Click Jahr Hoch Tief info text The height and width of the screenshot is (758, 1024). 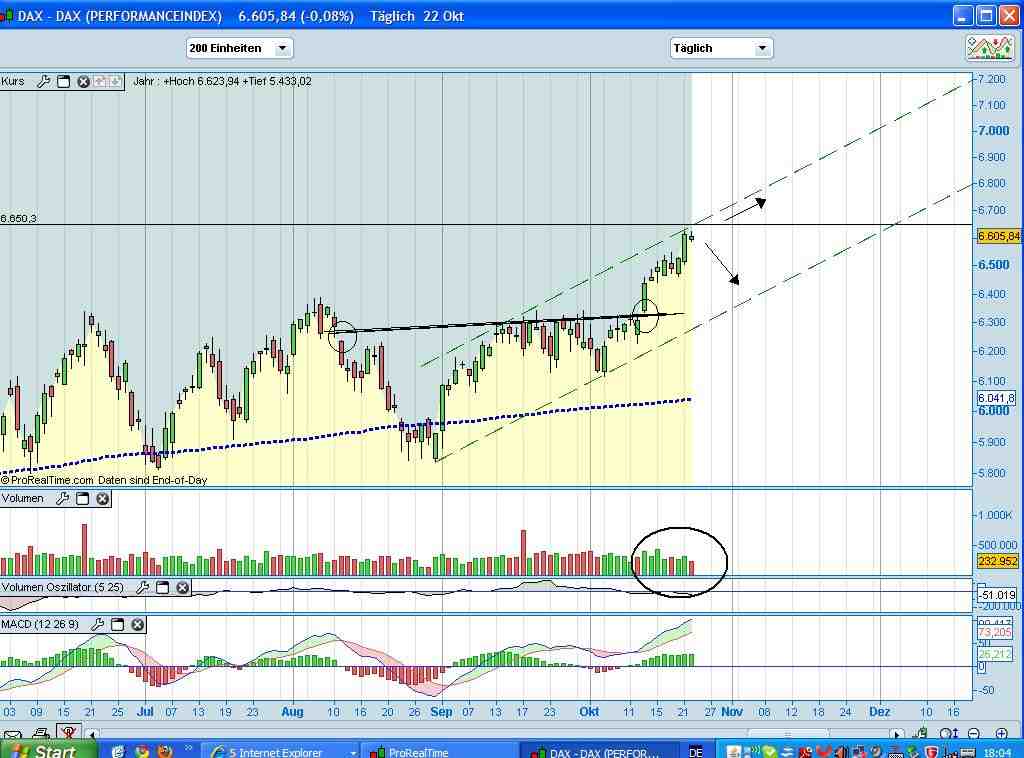coord(222,82)
